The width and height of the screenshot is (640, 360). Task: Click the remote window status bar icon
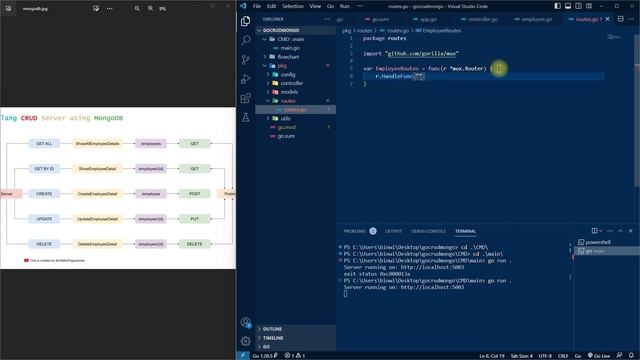click(x=242, y=356)
